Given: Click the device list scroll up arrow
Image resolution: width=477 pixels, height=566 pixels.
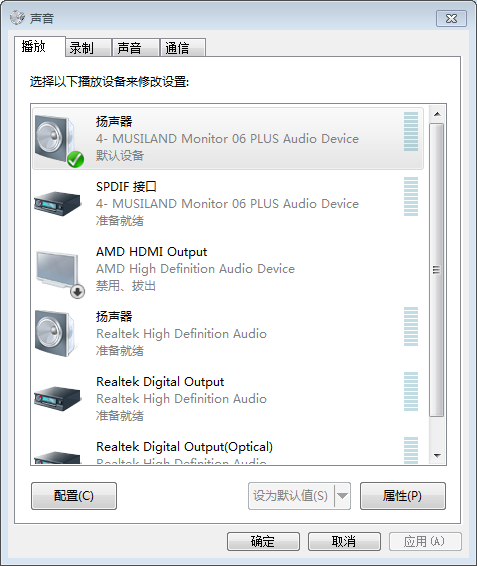Looking at the screenshot, I should coord(437,114).
